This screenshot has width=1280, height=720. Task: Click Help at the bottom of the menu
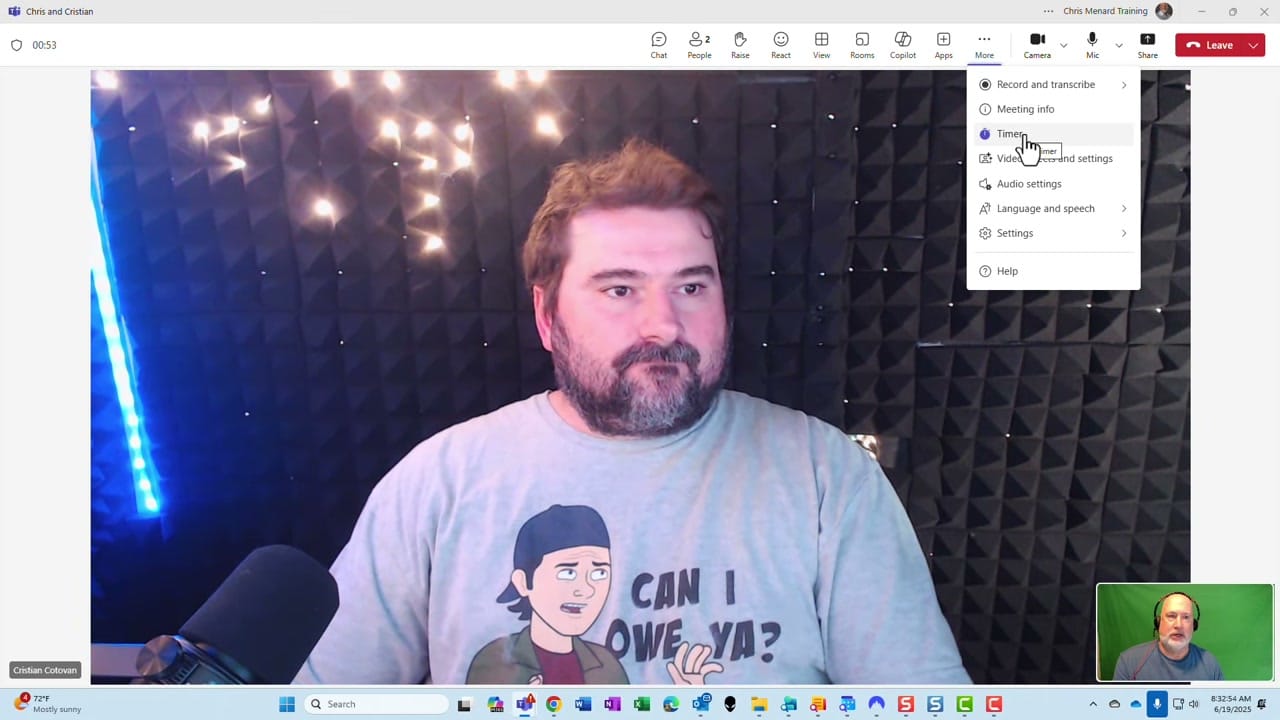(x=1007, y=270)
